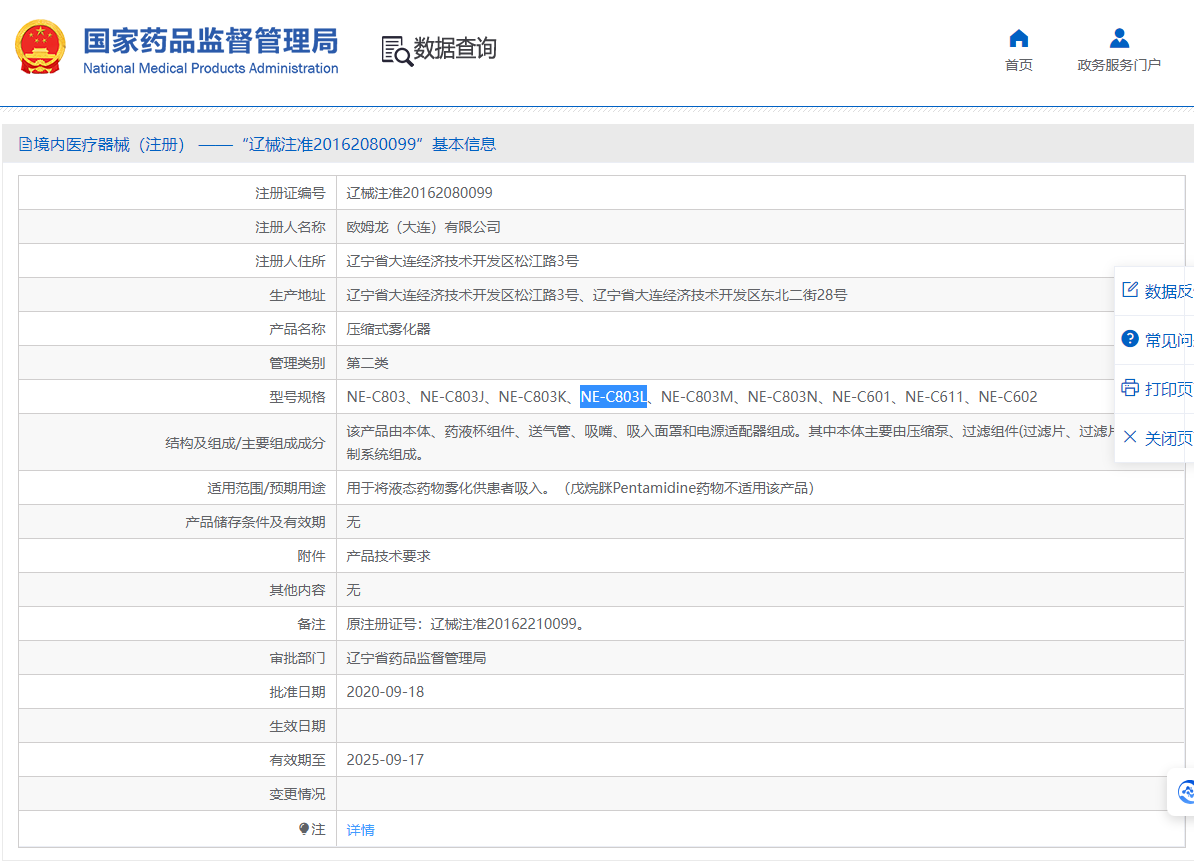1194x862 pixels.
Task: Click the document icon before 境内医疗器械 heading
Action: (25, 144)
